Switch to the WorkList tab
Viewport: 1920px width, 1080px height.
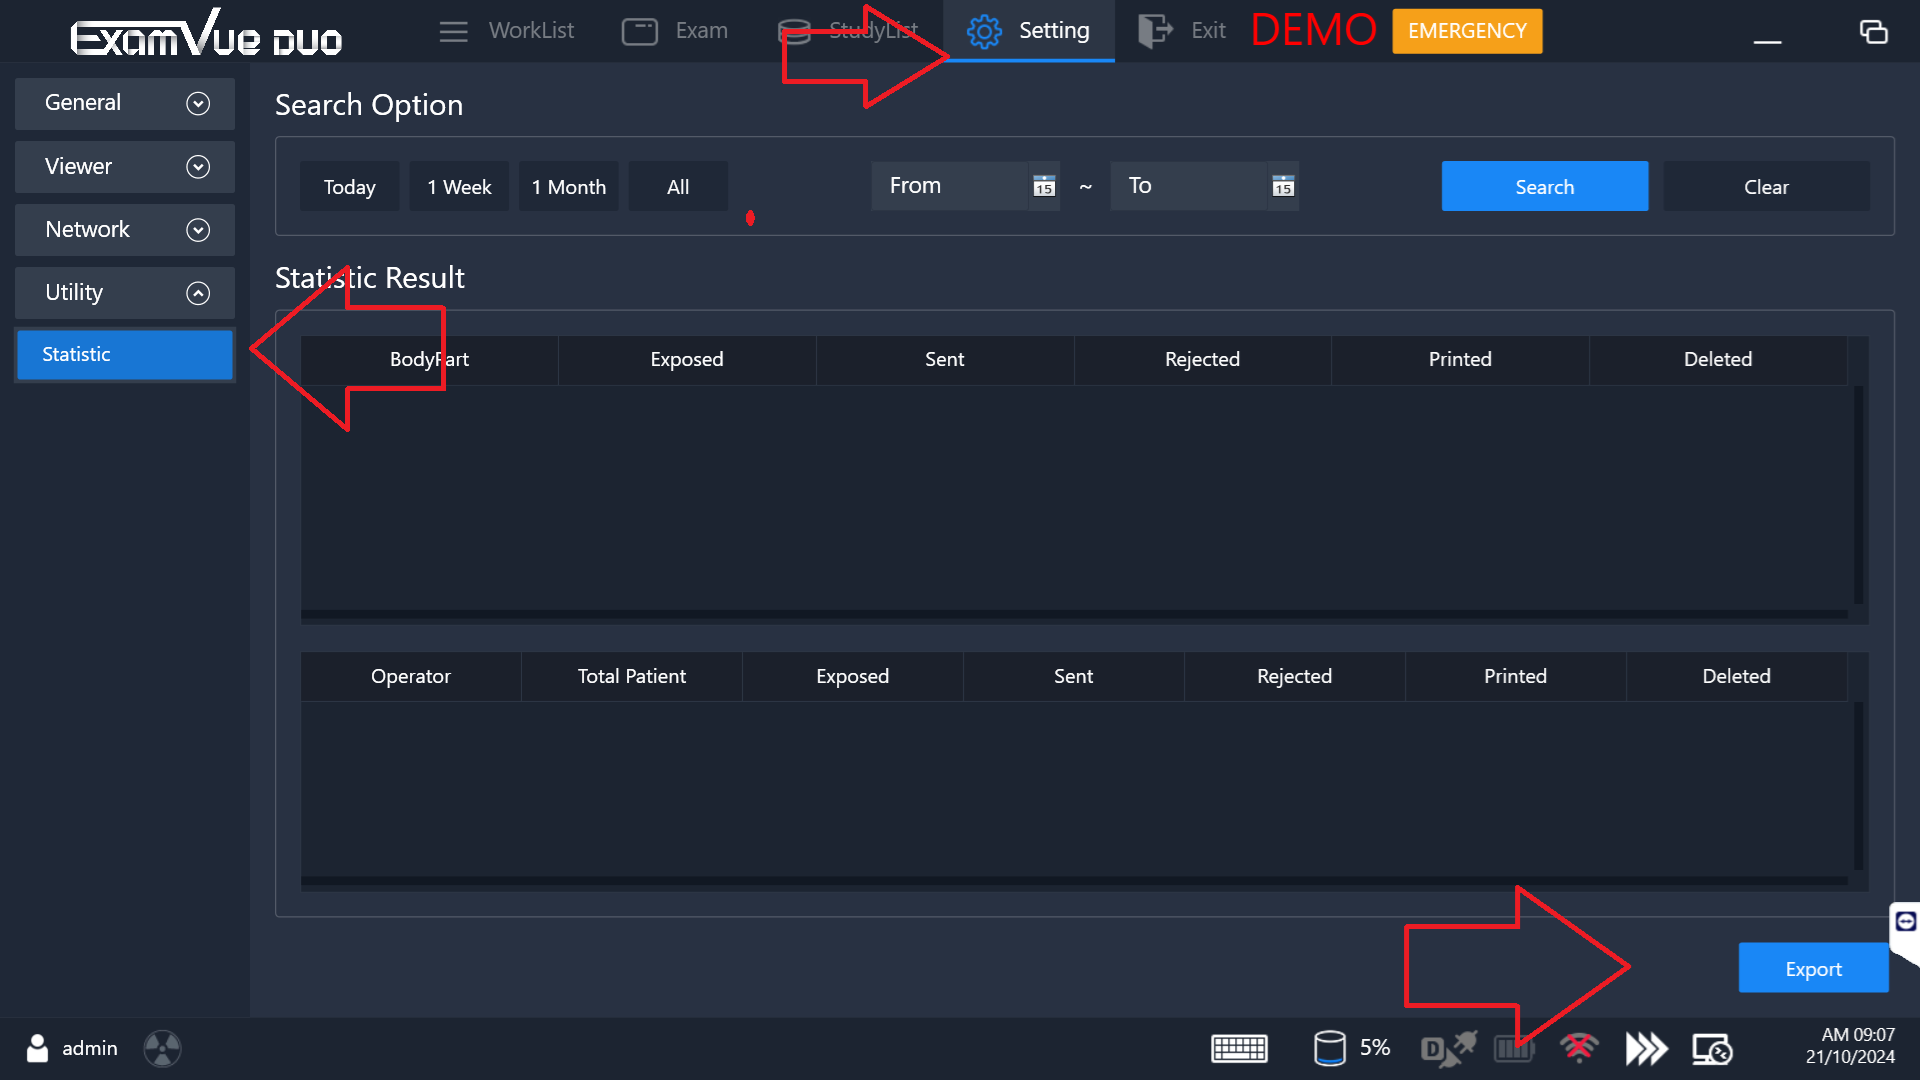[x=507, y=31]
